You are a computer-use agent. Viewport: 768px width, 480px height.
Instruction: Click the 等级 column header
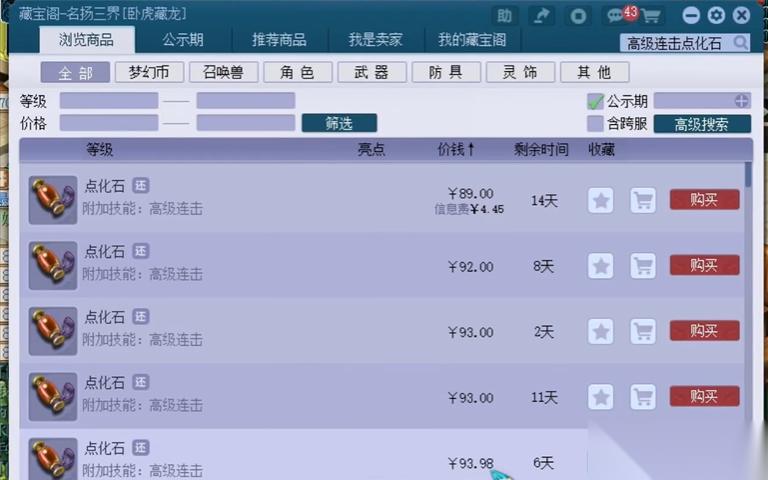99,149
